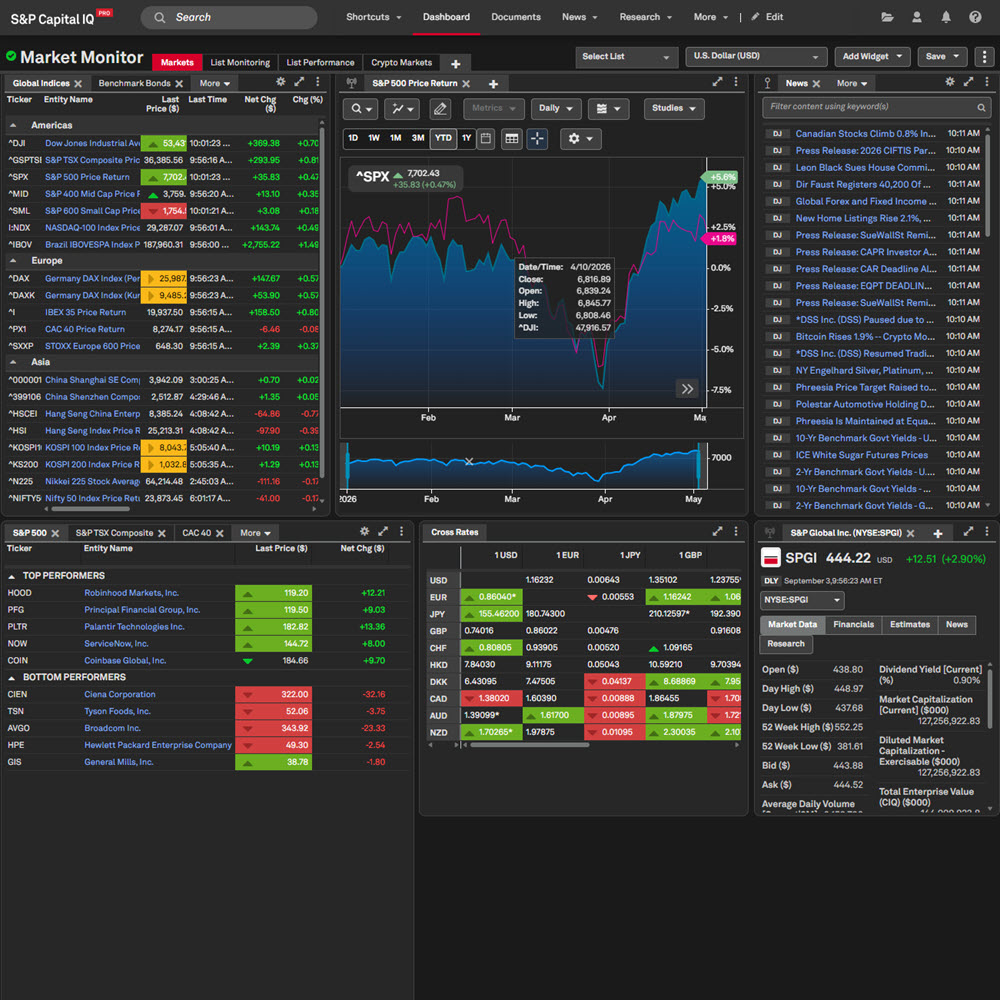Open the Financials tab for SPGI
The image size is (1000, 1000).
point(853,625)
